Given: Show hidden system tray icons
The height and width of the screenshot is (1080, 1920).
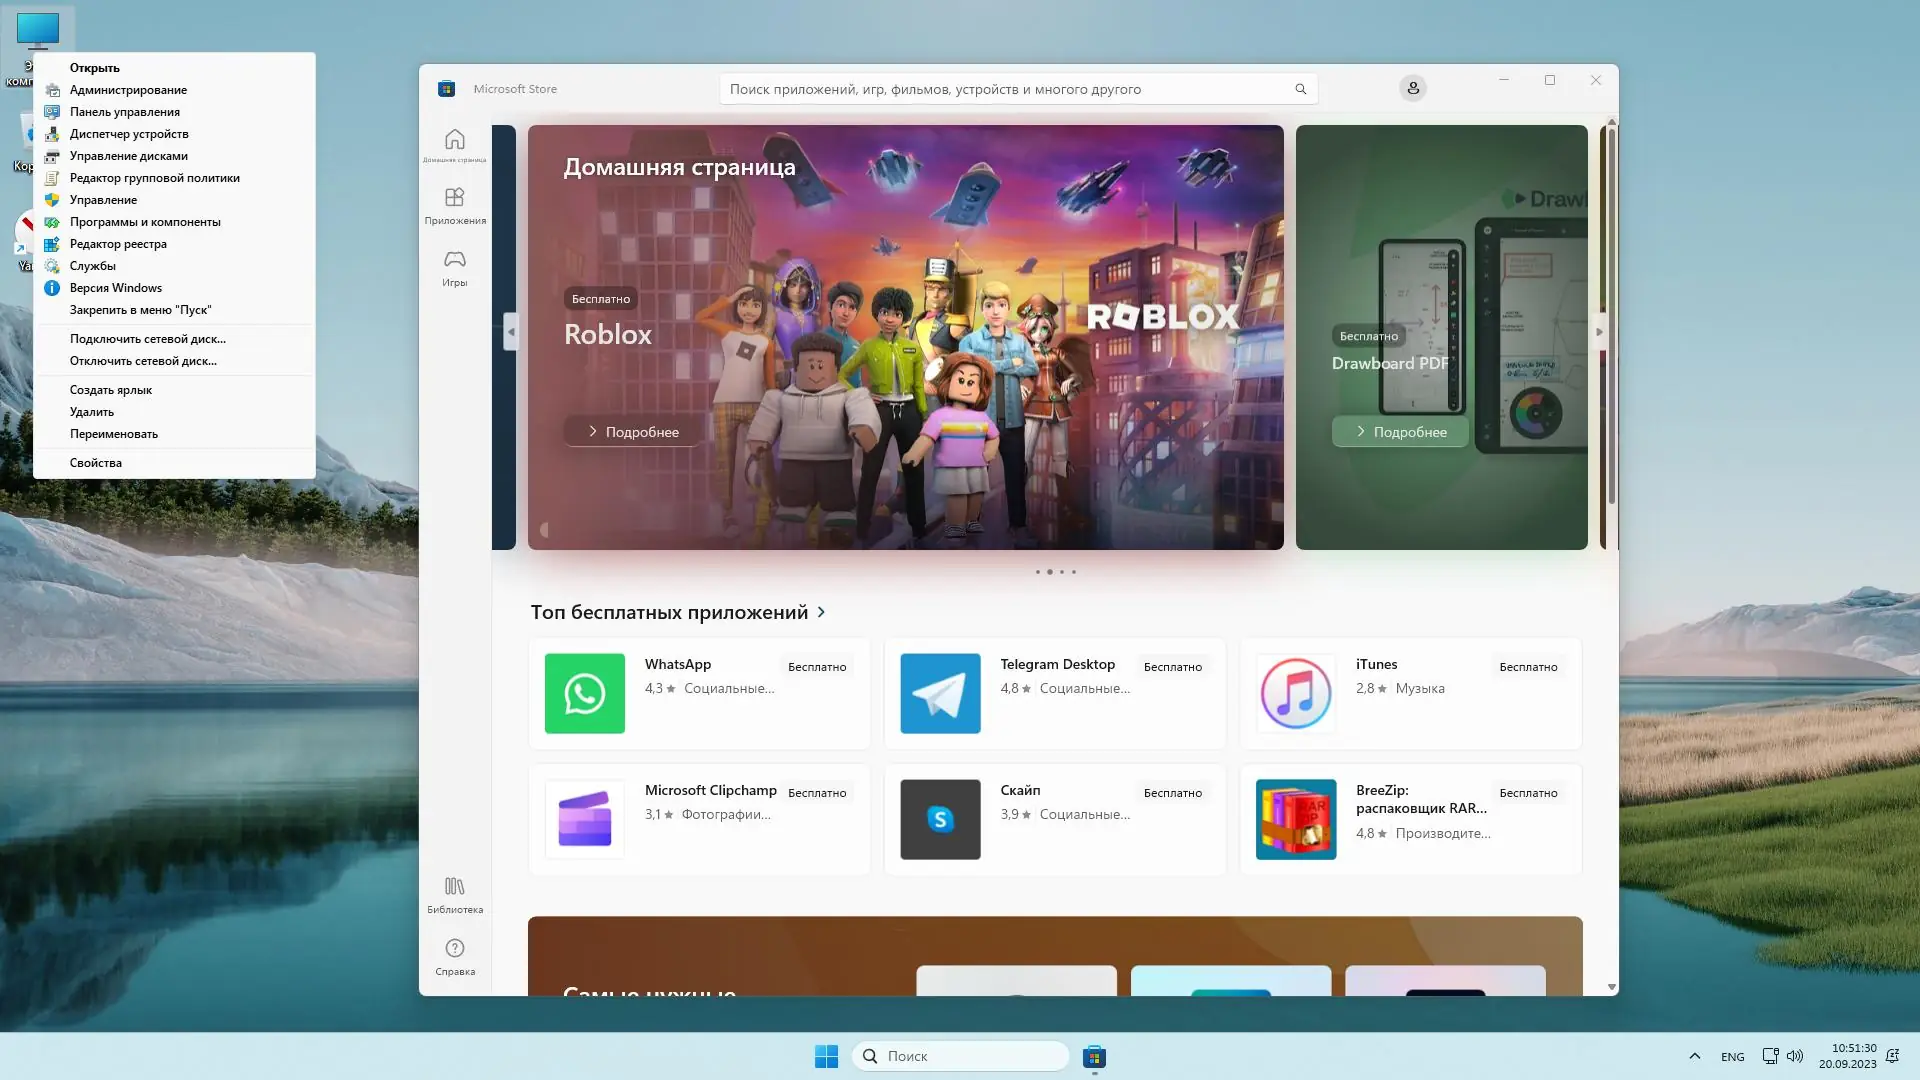Looking at the screenshot, I should (1694, 1056).
